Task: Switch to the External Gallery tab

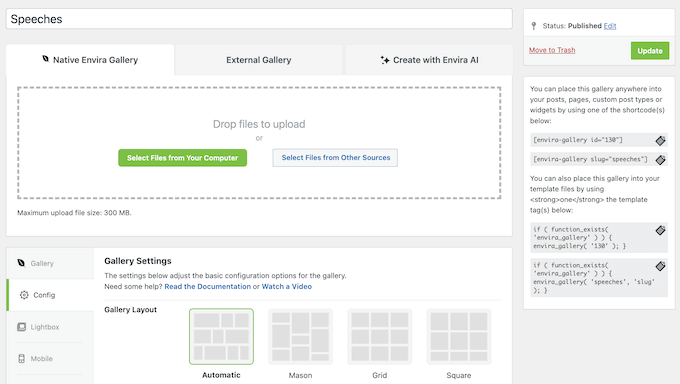Action: coord(258,60)
